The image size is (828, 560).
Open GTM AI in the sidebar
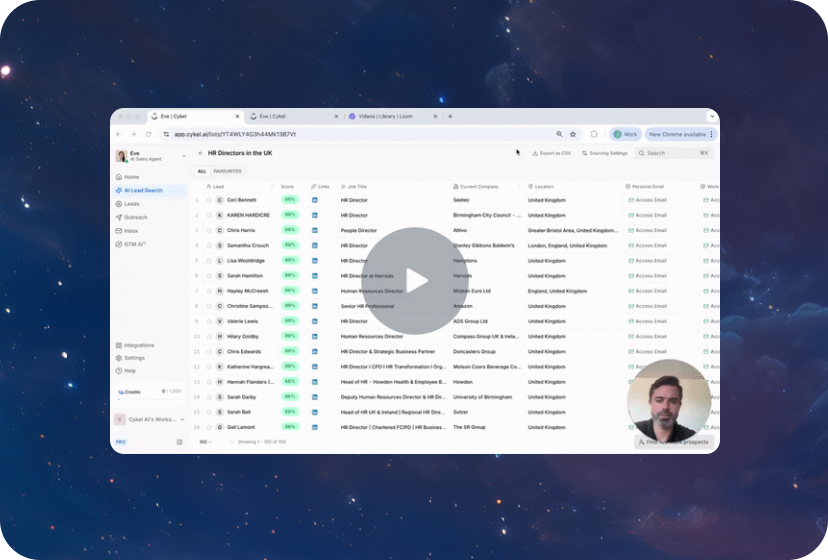pyautogui.click(x=130, y=244)
